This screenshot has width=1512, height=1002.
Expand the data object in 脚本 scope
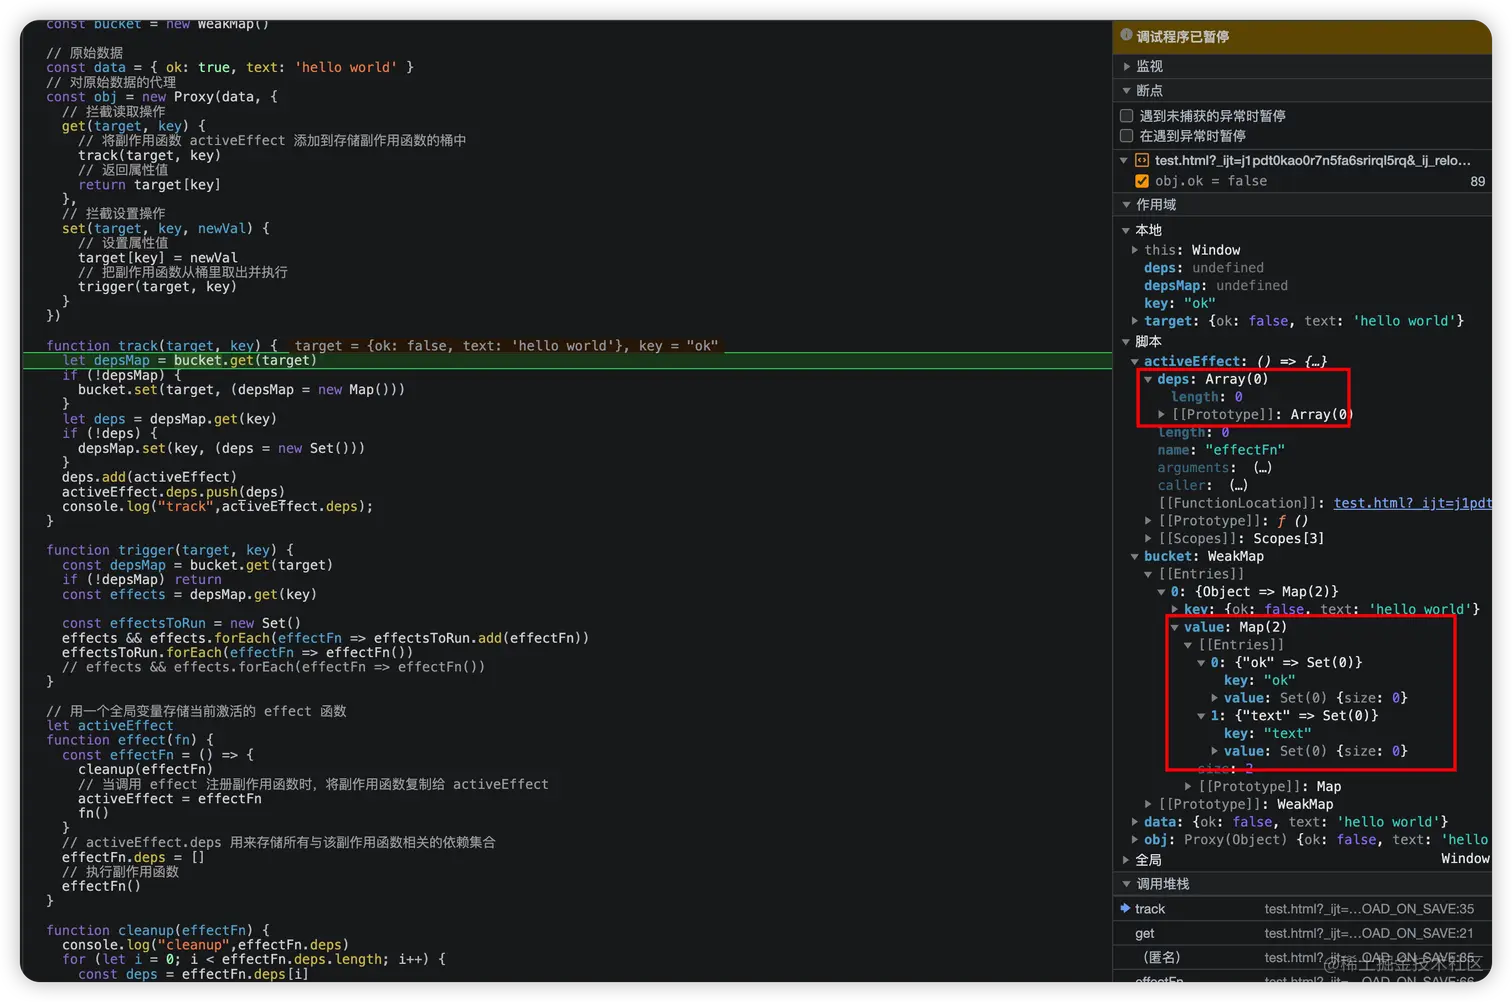[x=1135, y=822]
